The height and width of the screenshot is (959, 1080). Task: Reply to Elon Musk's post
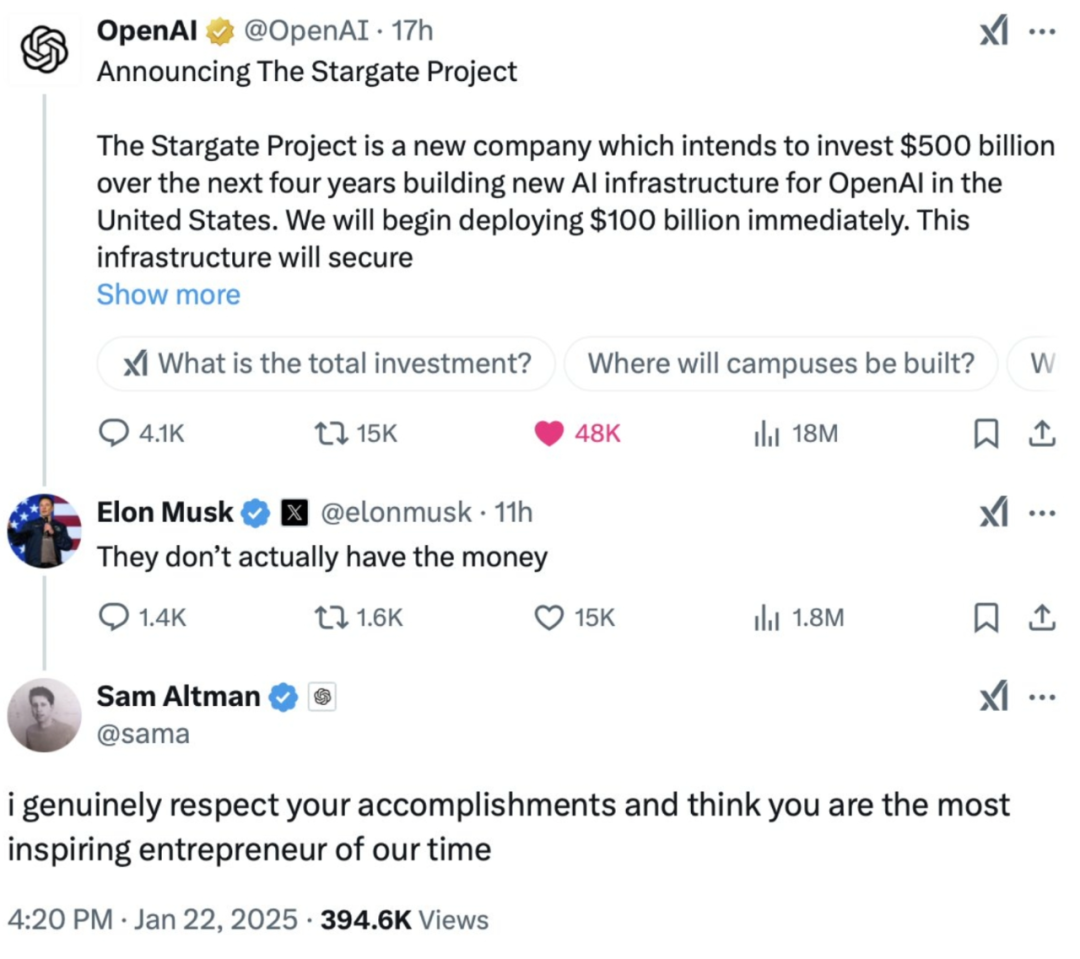pos(114,618)
